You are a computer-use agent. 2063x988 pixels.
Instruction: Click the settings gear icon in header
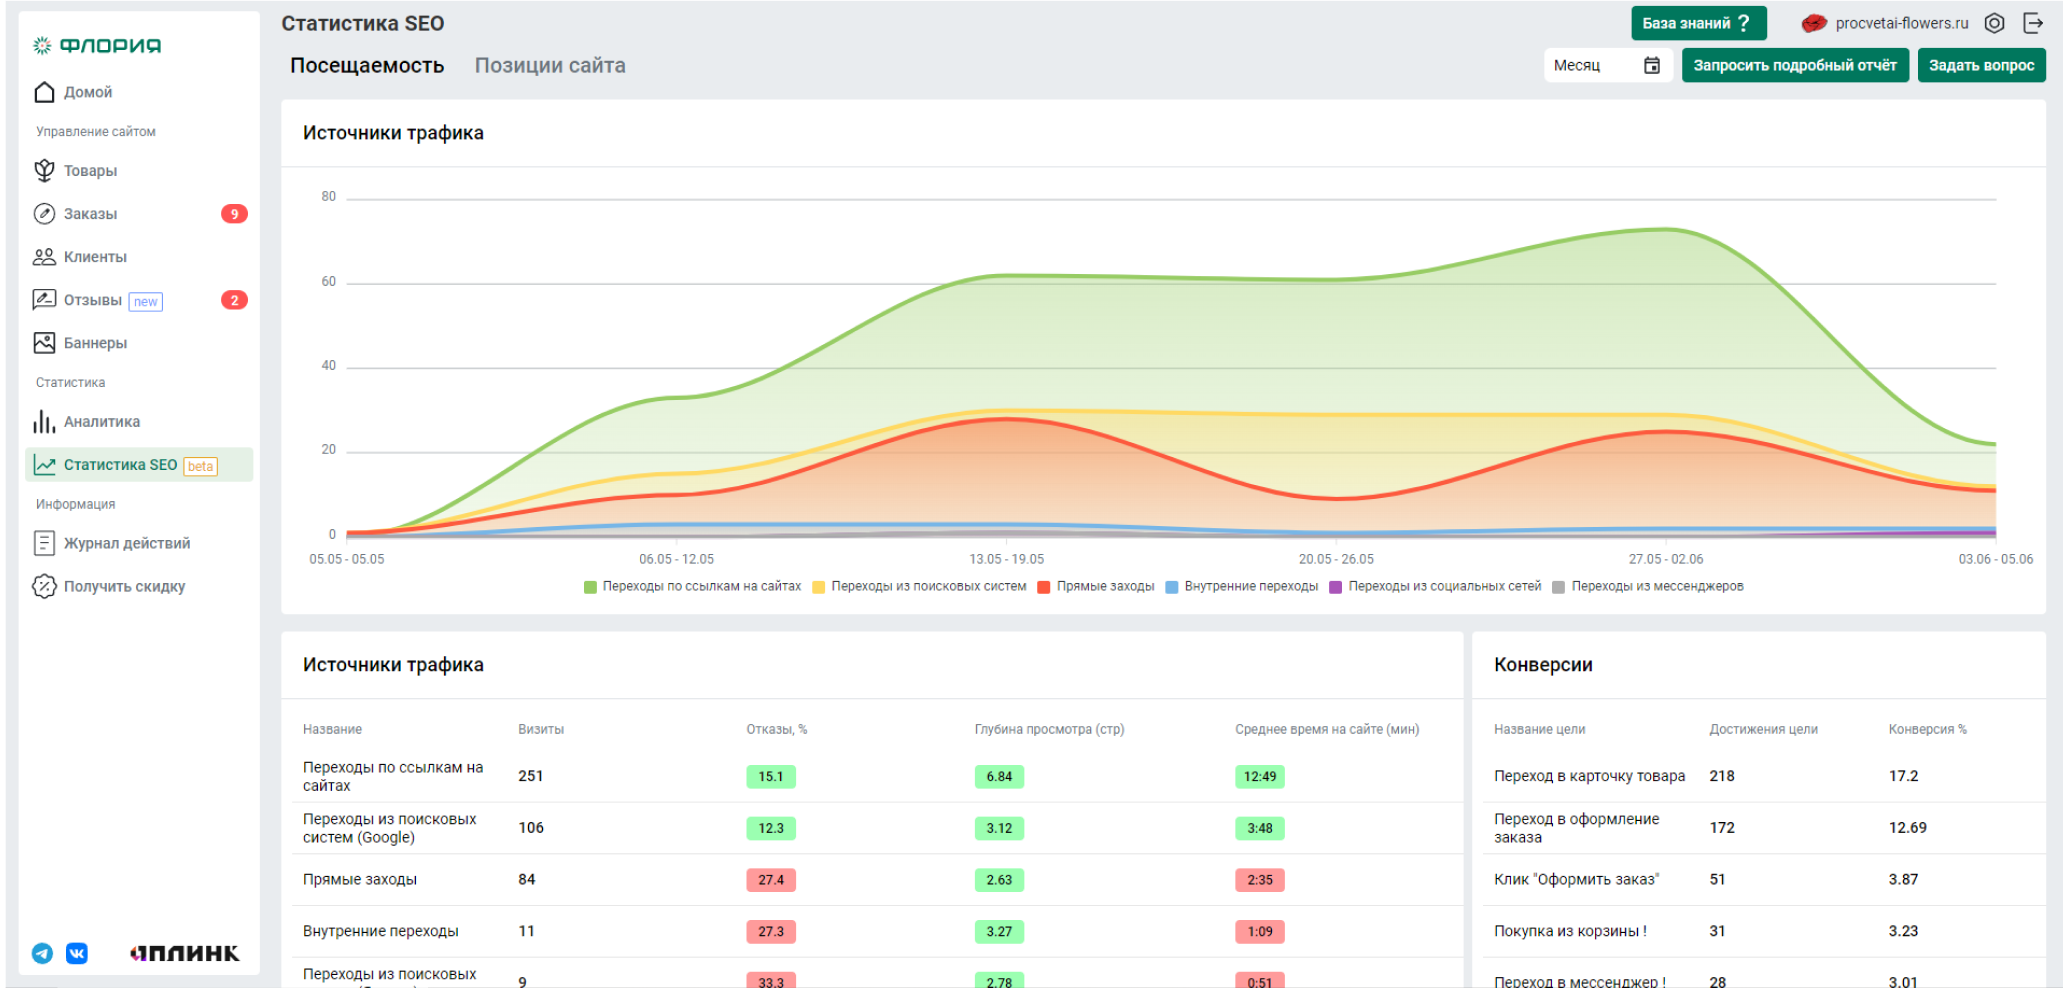1994,23
